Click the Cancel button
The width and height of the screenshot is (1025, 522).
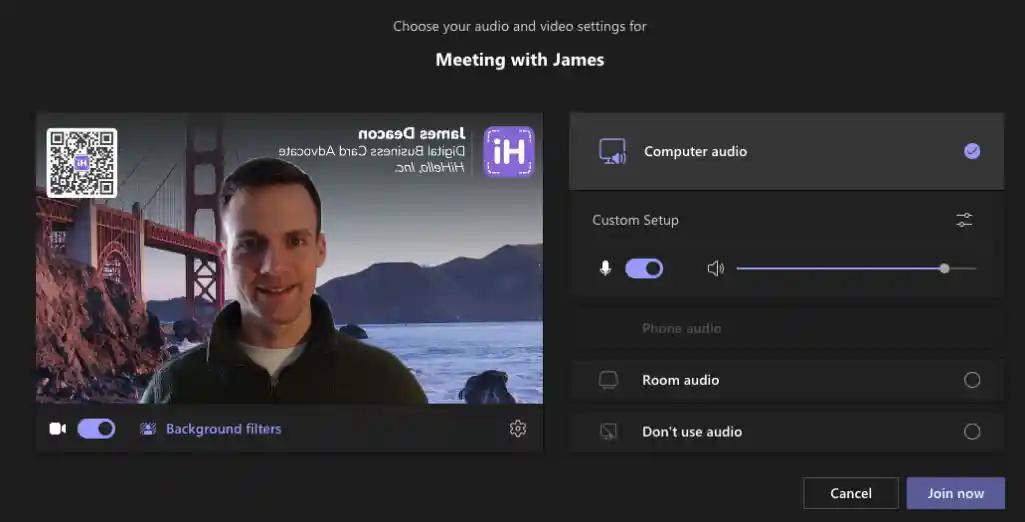tap(851, 493)
